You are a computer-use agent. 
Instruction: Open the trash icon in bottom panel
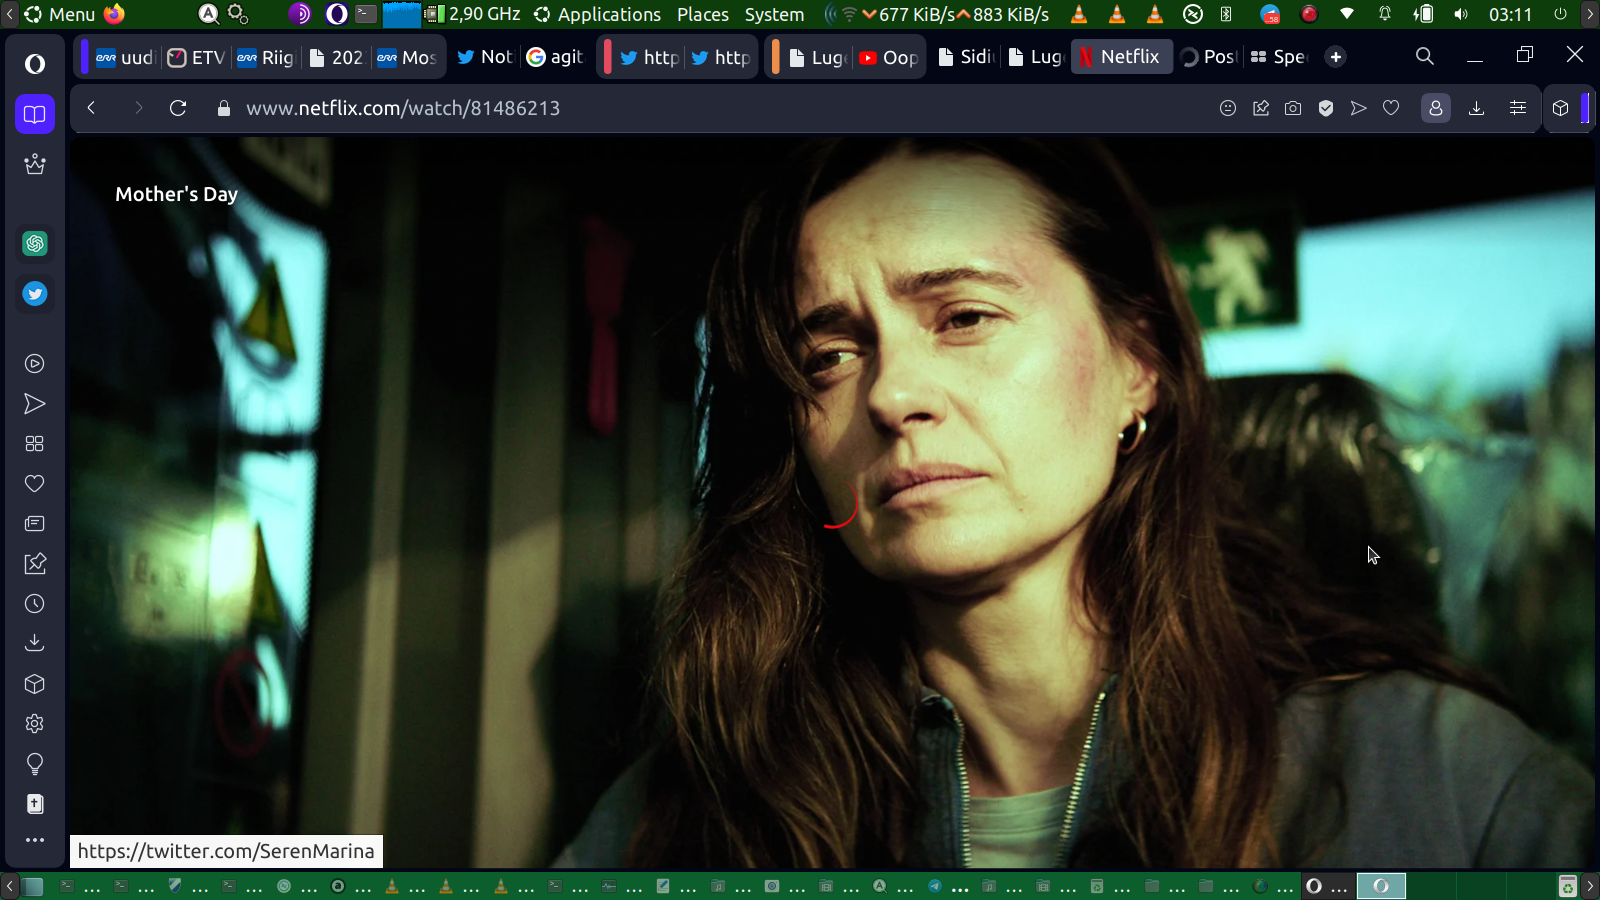[1568, 886]
